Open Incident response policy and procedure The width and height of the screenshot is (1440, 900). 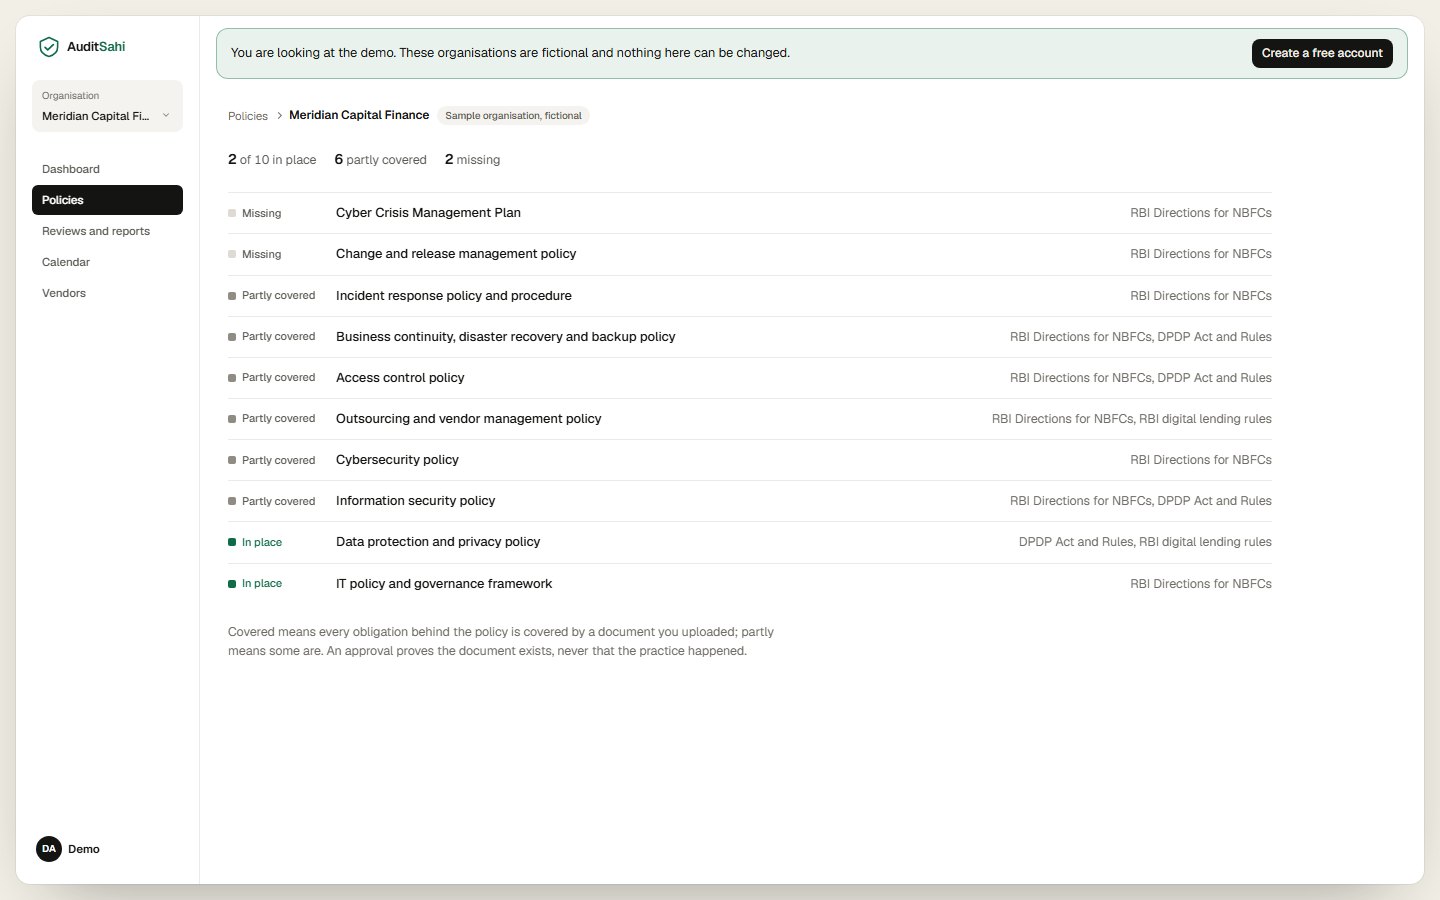750,296
